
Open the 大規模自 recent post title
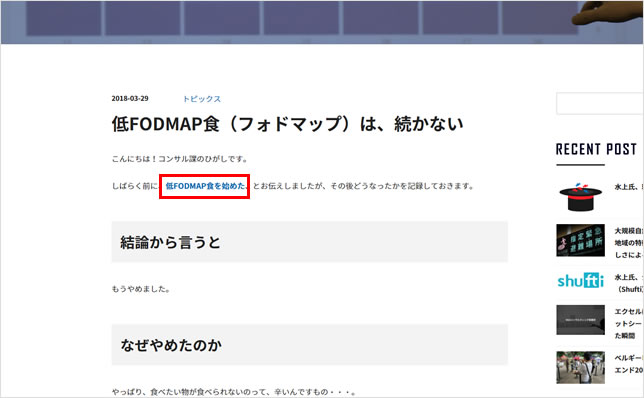coord(629,243)
